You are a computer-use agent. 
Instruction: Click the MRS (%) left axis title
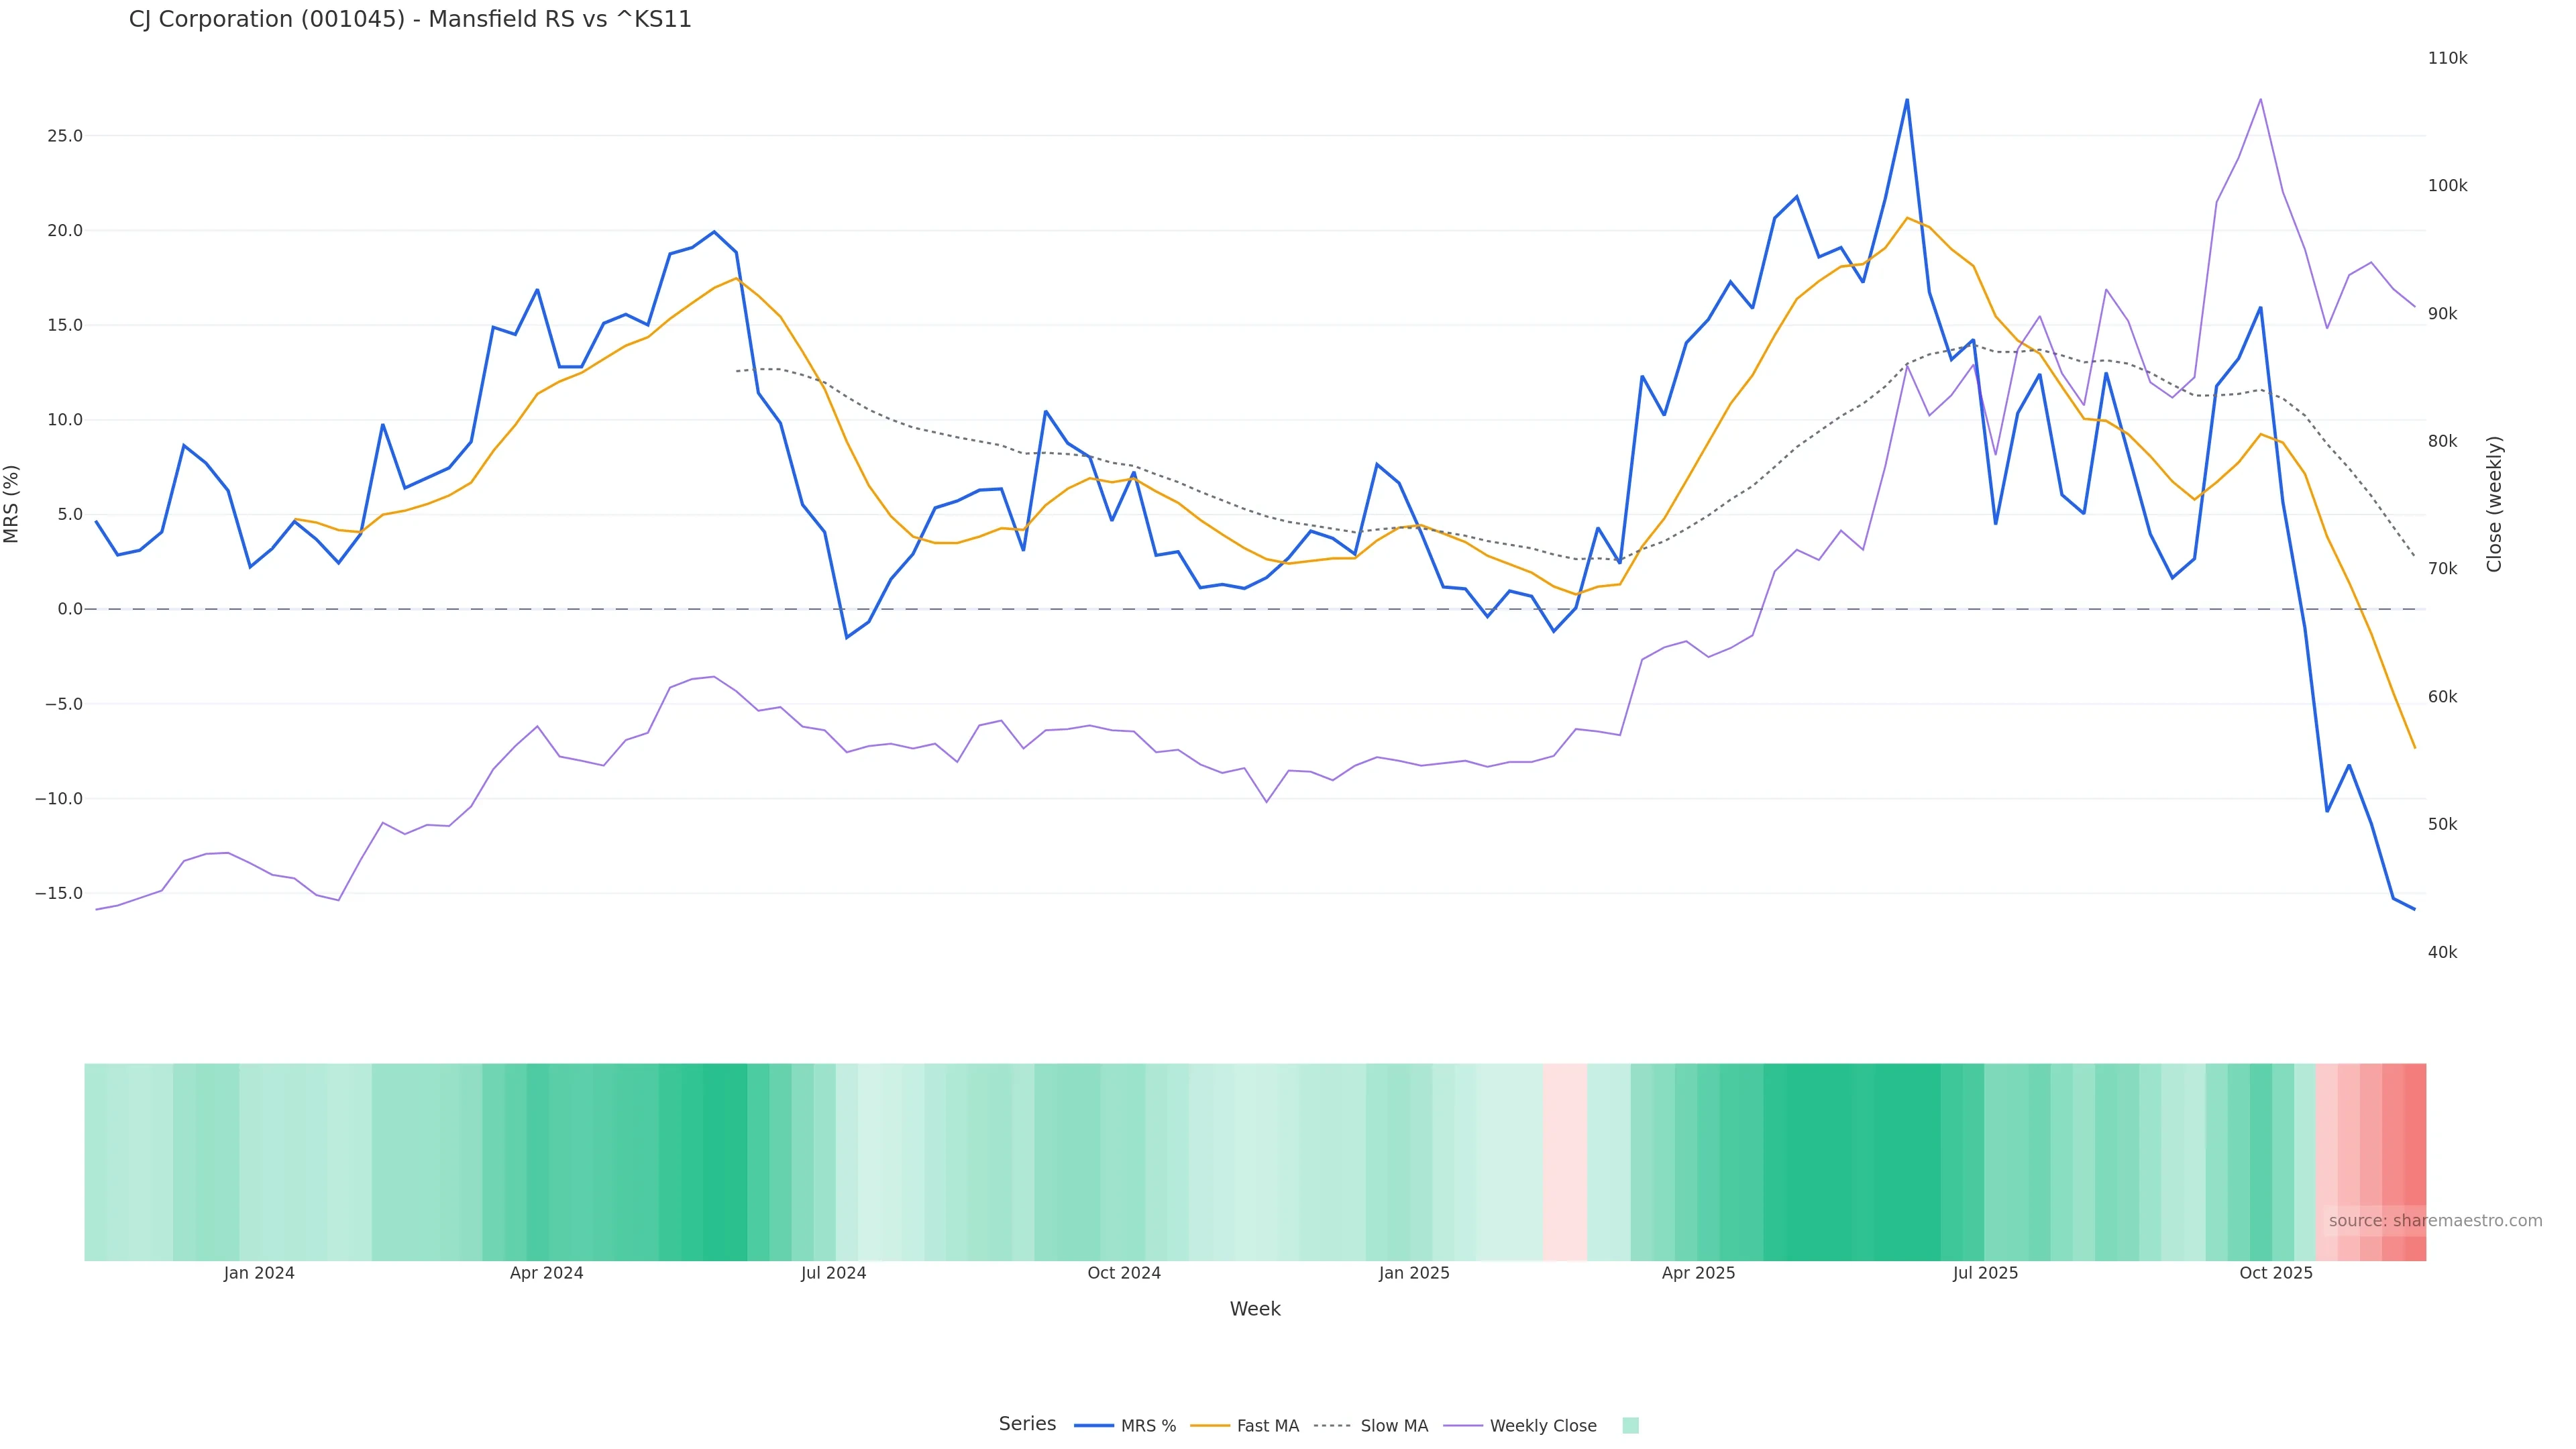pos(12,504)
